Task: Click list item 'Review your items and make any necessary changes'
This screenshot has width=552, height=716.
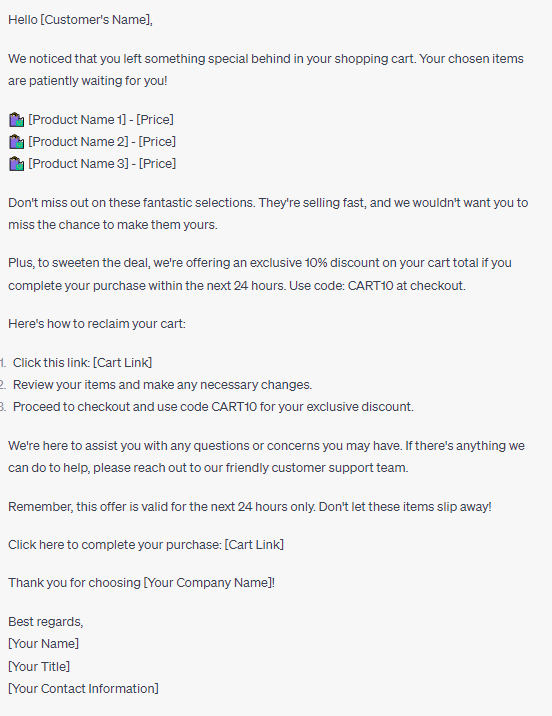Action: pyautogui.click(x=162, y=385)
